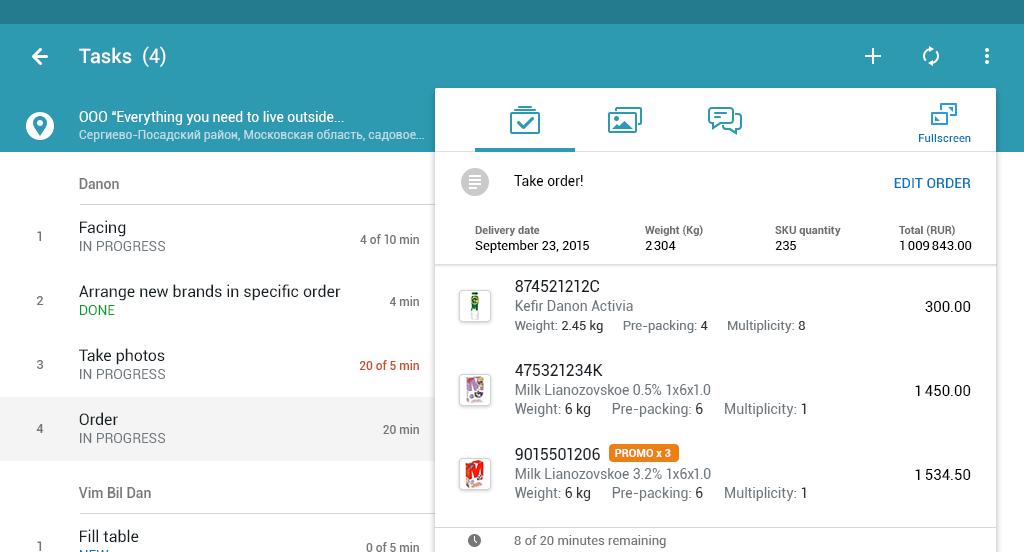Screen dimensions: 1024x552
Task: Add a new task with plus icon
Action: tap(872, 56)
